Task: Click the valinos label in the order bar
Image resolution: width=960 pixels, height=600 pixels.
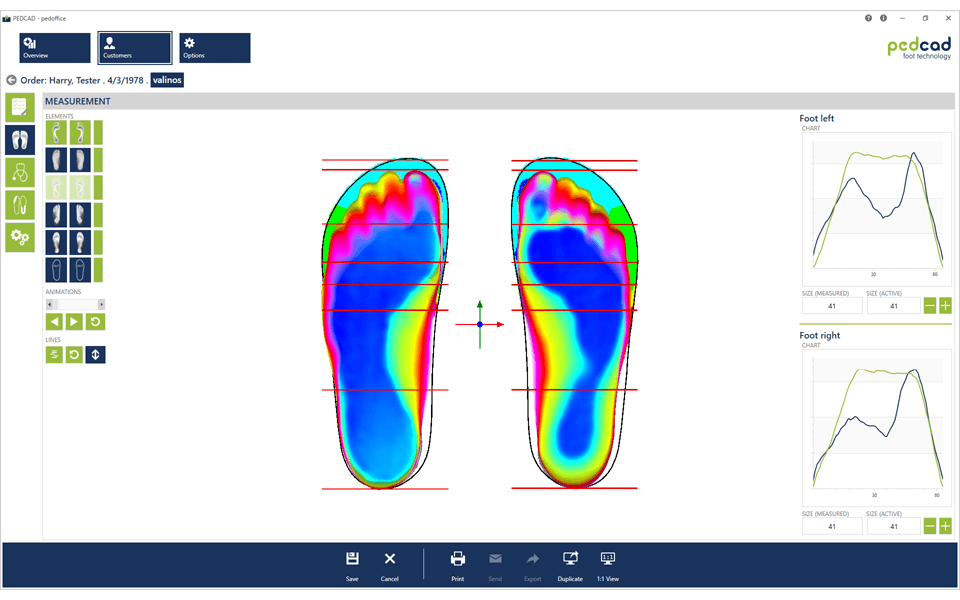Action: click(x=166, y=80)
